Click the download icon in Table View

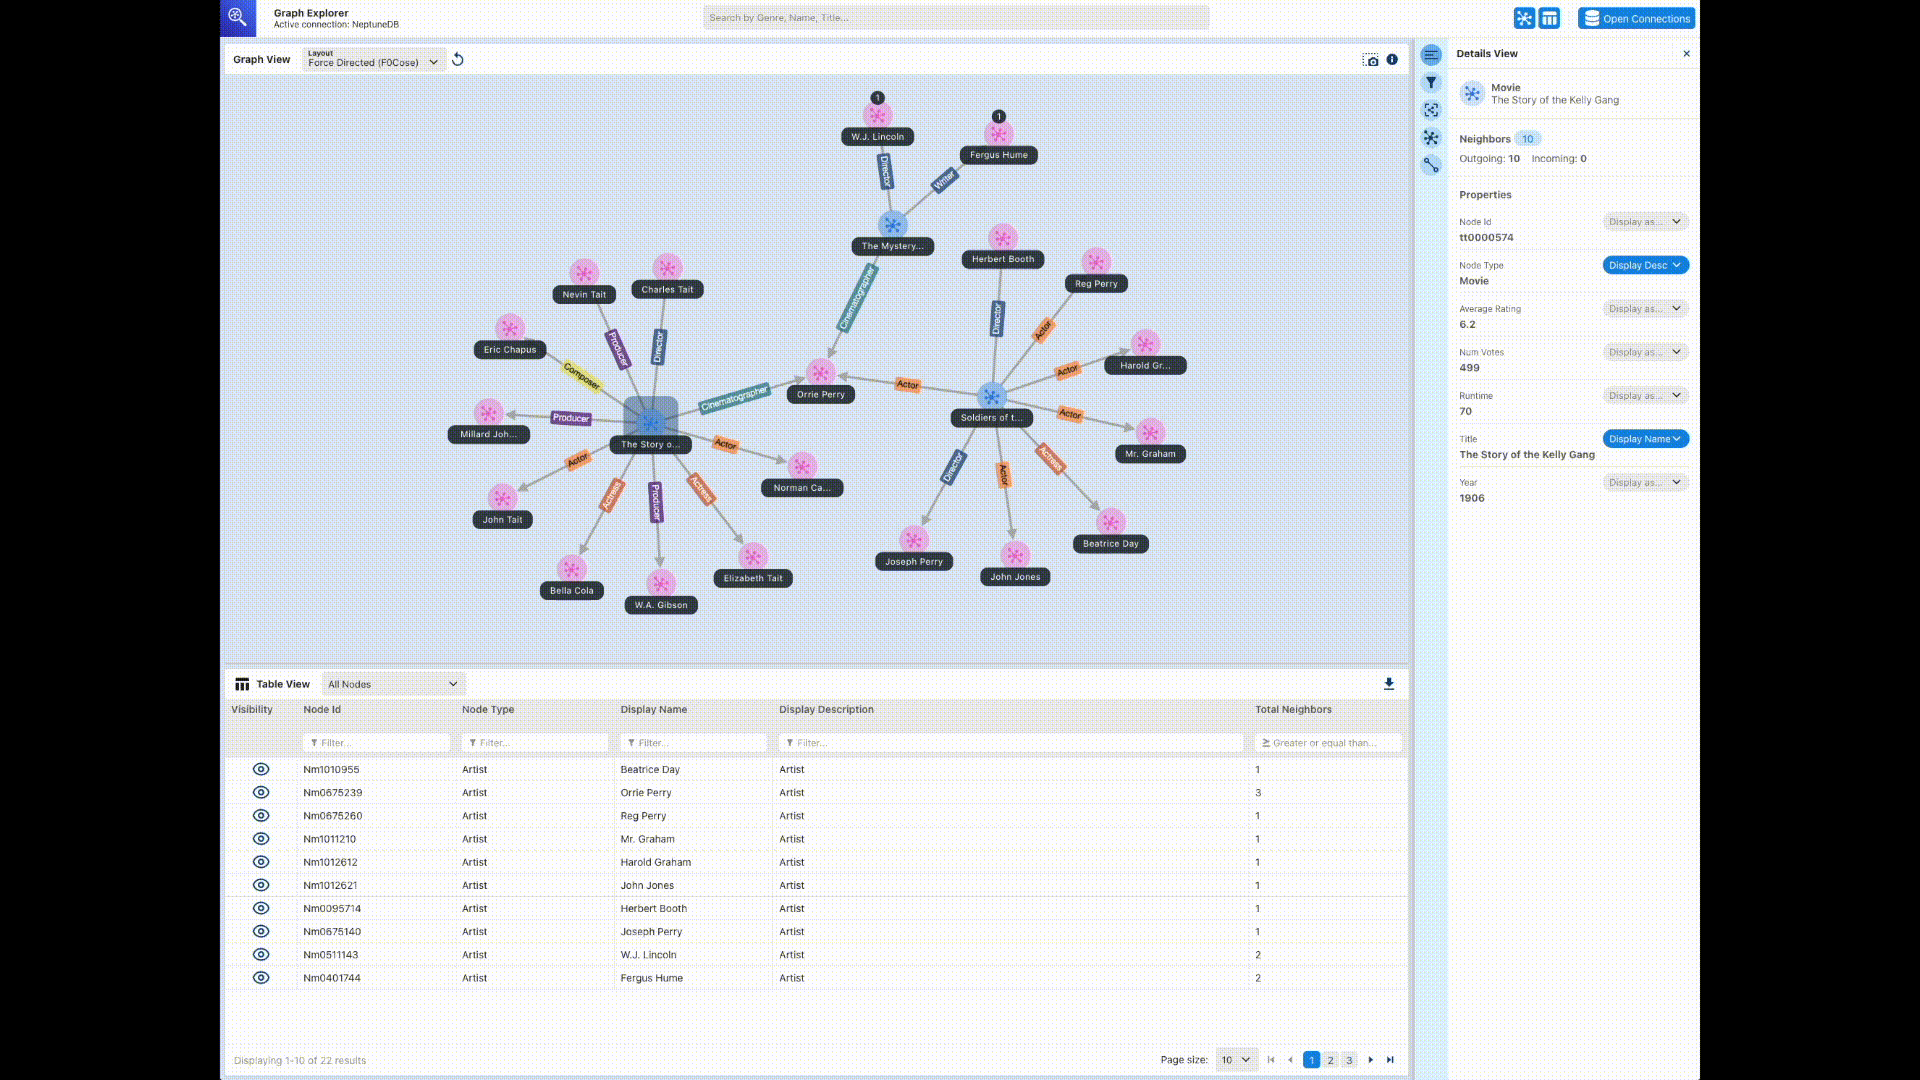1389,683
